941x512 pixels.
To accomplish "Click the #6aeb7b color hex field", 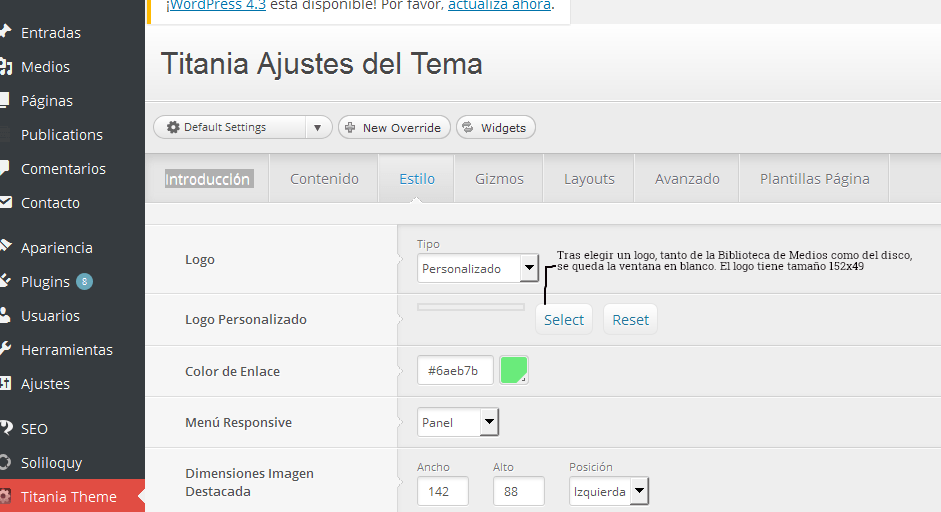I will coord(455,370).
